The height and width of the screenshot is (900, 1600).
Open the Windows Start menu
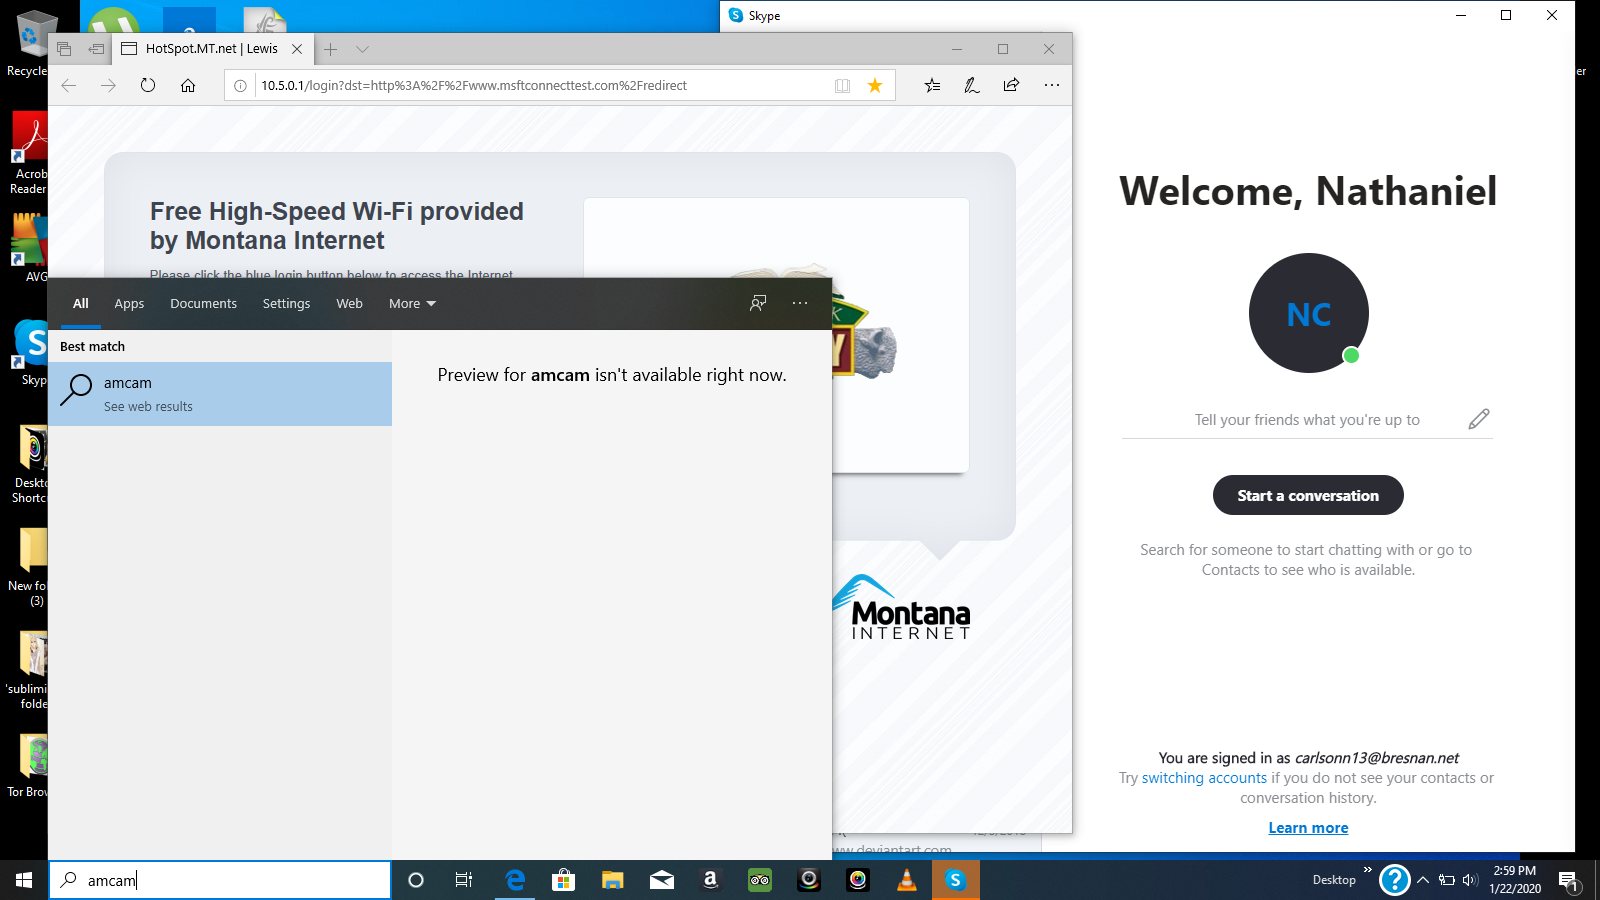tap(24, 880)
